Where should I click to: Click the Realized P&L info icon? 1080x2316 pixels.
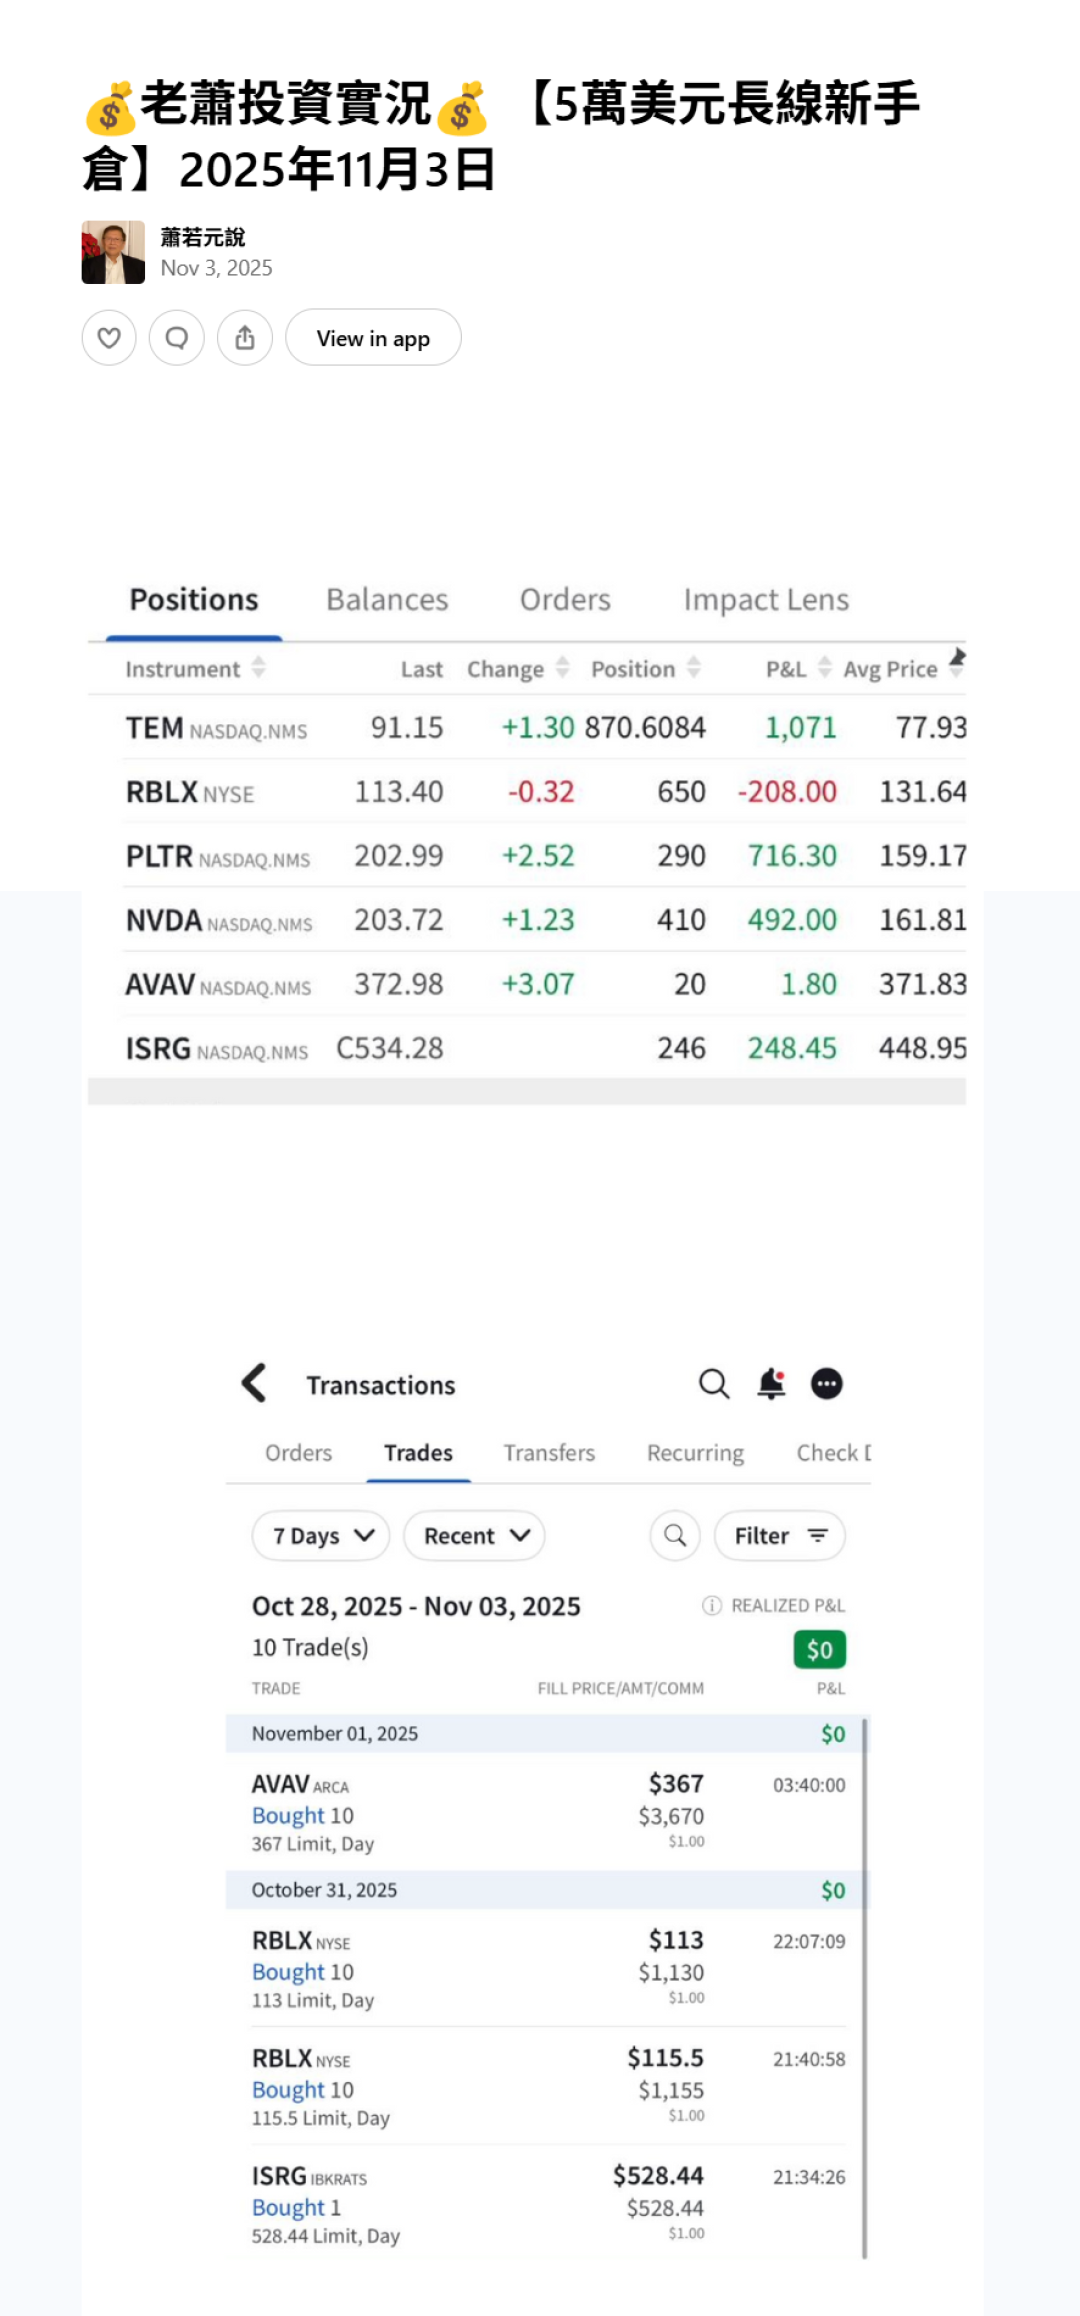[711, 1605]
